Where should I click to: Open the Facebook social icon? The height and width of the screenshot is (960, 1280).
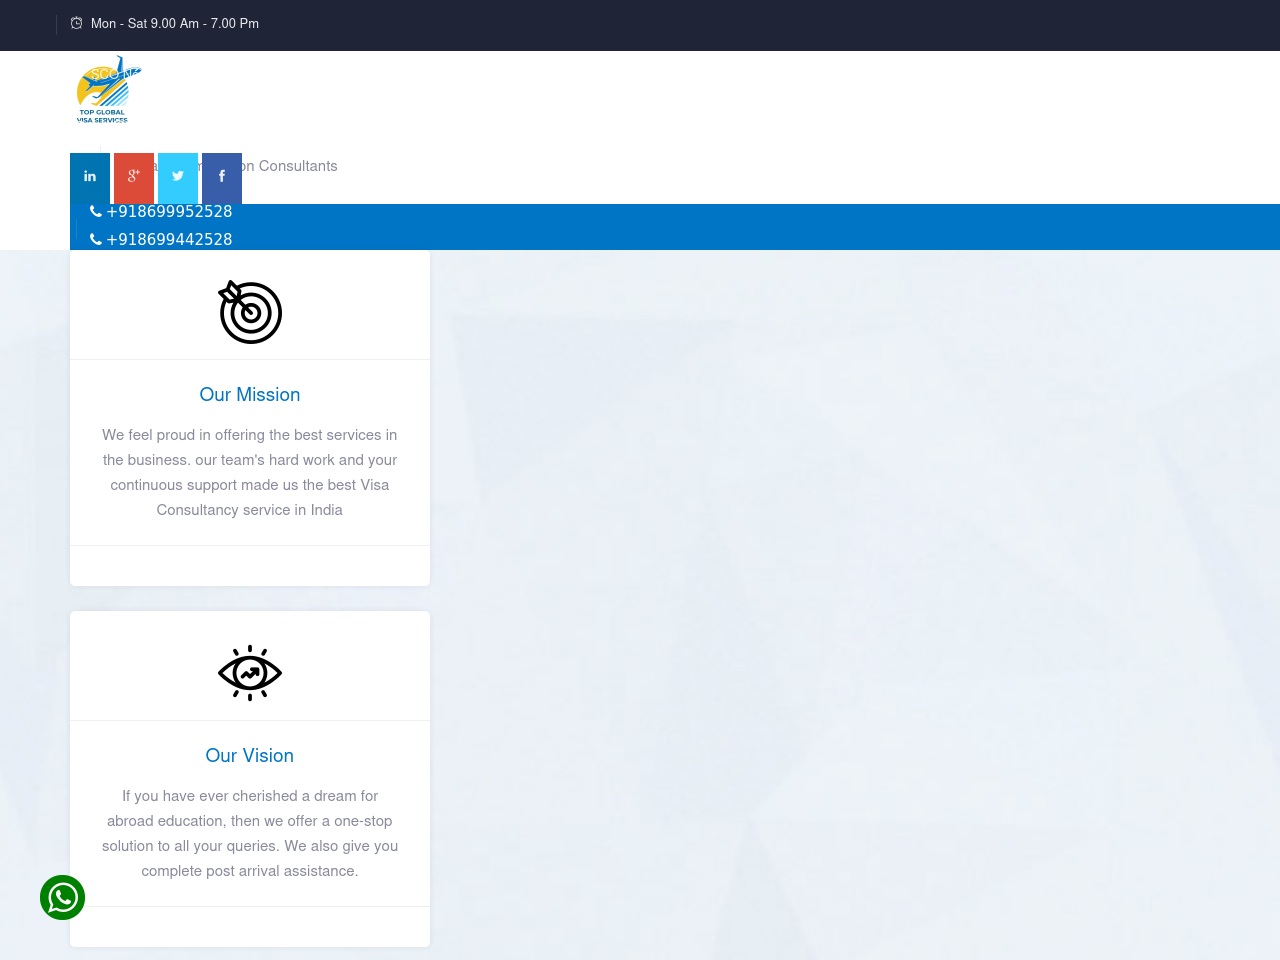[222, 178]
